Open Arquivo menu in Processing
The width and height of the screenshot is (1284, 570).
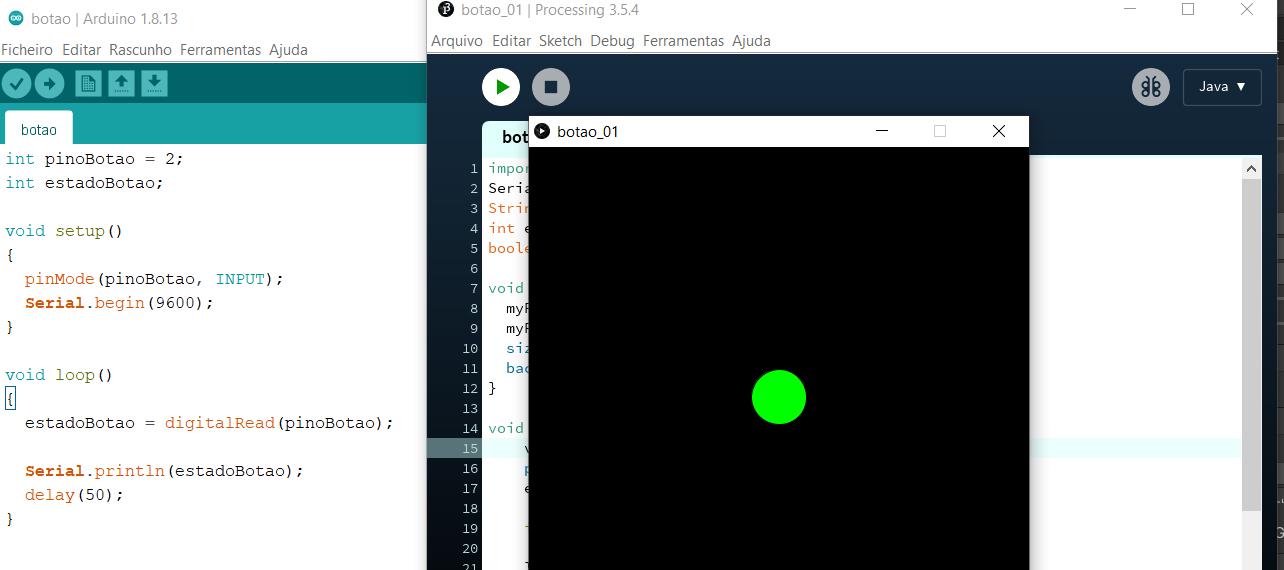[x=457, y=41]
